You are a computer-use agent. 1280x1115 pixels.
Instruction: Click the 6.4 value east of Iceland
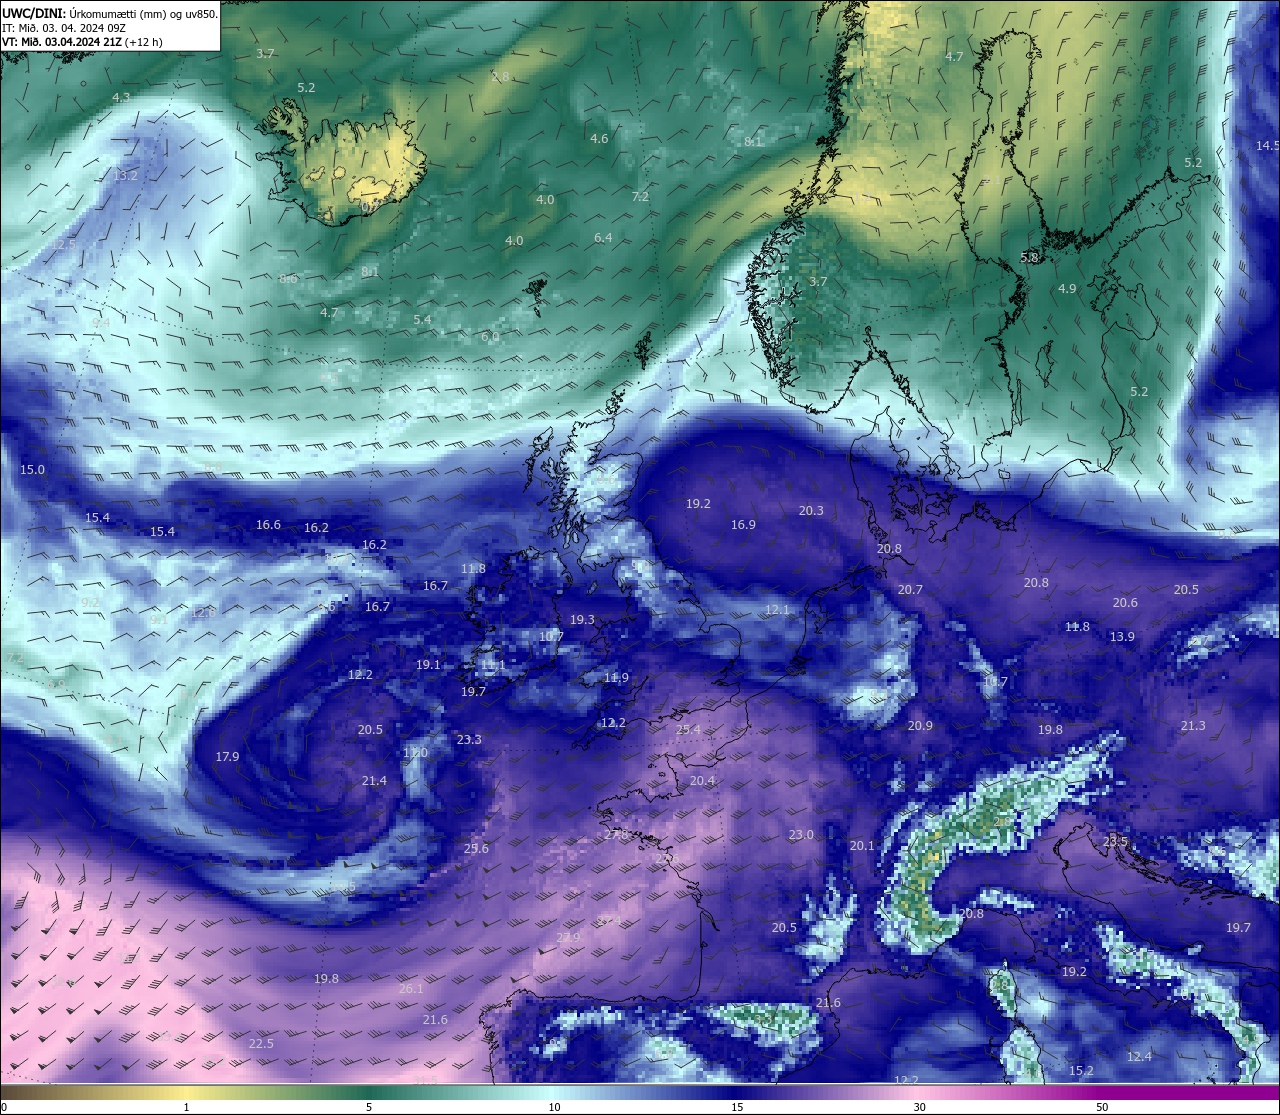(x=603, y=237)
